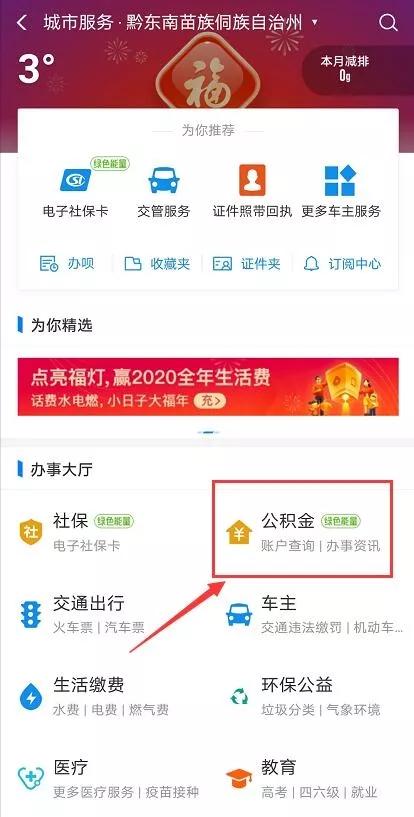Tap the back arrow icon
This screenshot has height=817, width=414.
coord(22,23)
